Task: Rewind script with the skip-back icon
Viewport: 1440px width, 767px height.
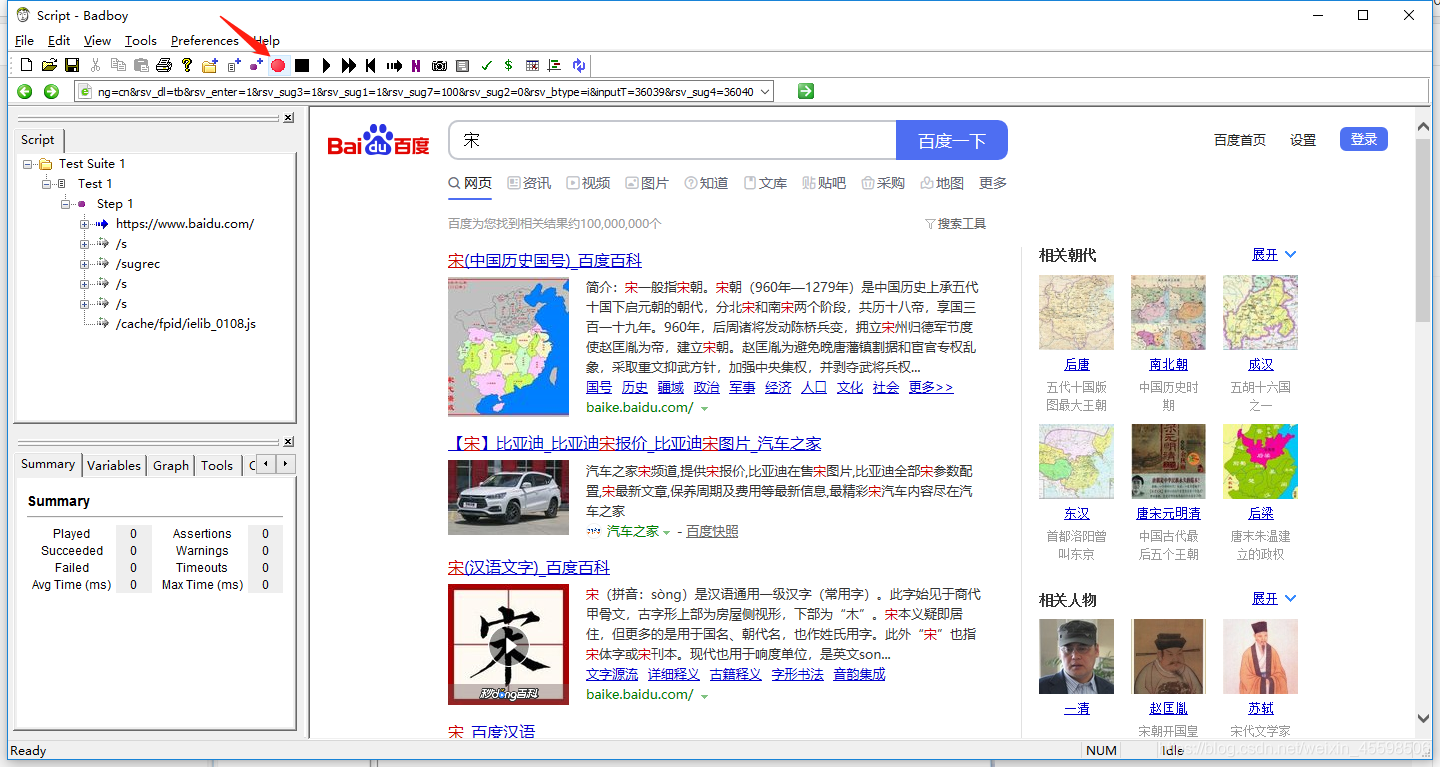Action: click(x=371, y=65)
